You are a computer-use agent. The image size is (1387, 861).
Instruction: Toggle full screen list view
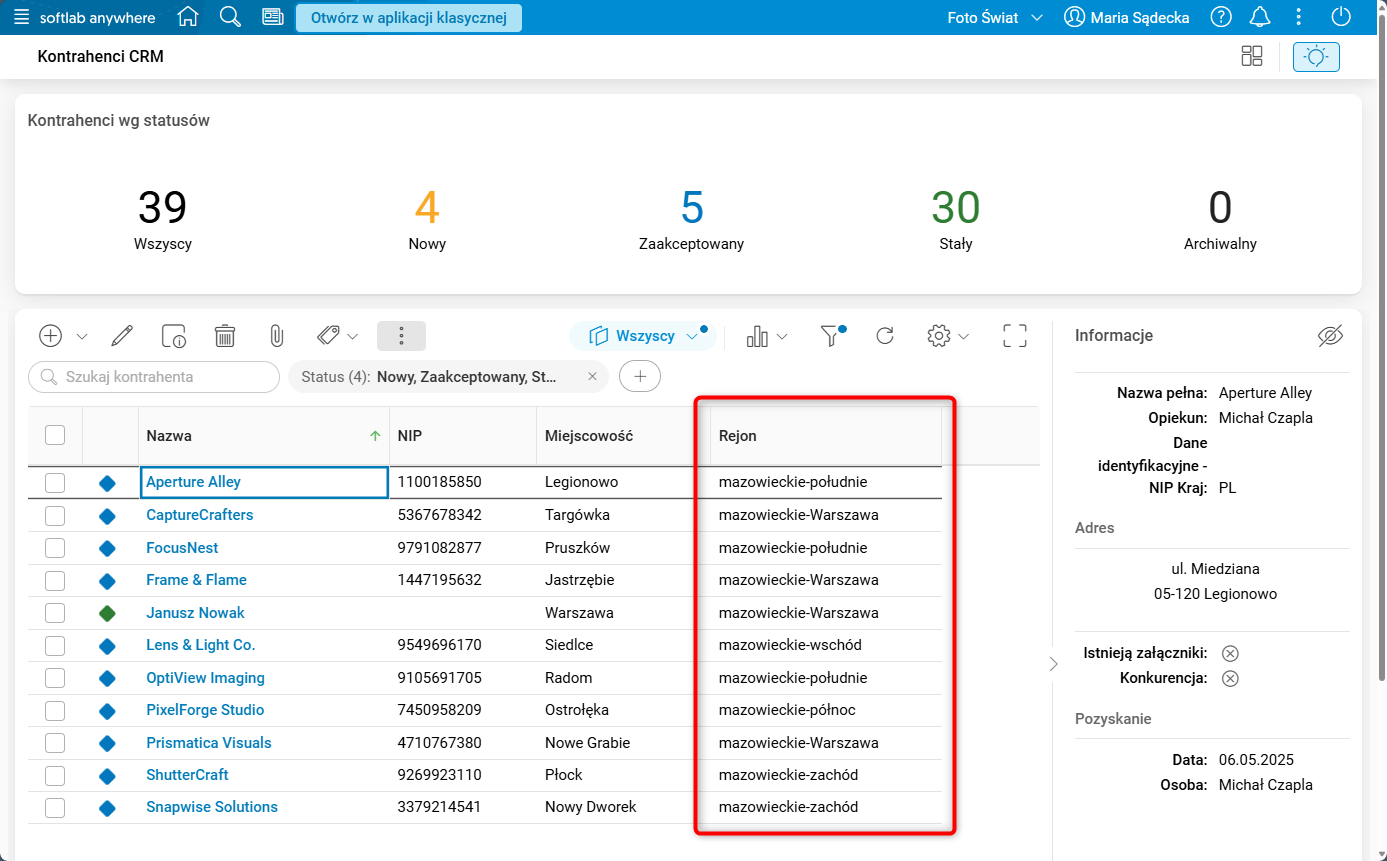(1015, 336)
